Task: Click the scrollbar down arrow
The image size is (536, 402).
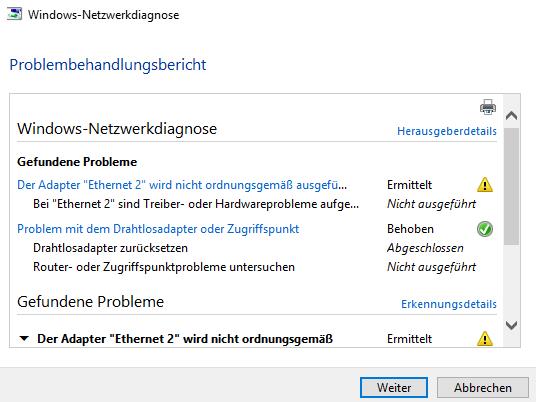Action: [x=511, y=325]
